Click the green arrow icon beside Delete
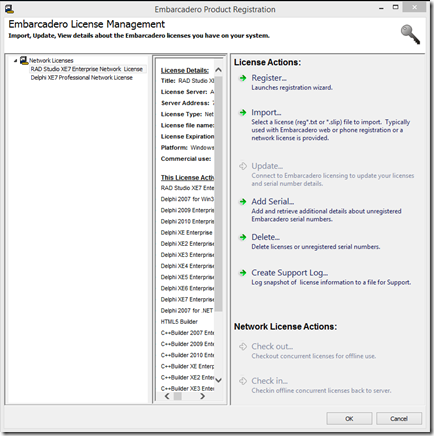This screenshot has width=434, height=436. (x=243, y=237)
